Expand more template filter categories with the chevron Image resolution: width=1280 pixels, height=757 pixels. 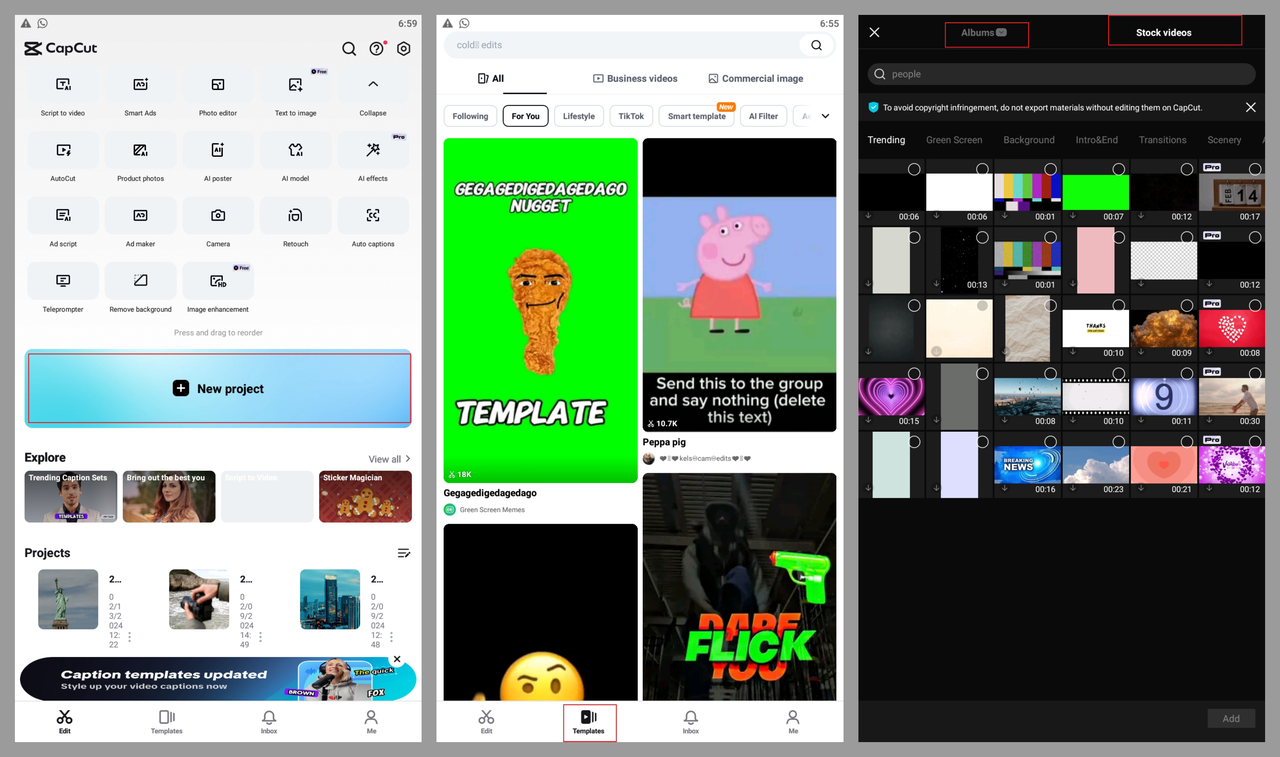pyautogui.click(x=826, y=115)
